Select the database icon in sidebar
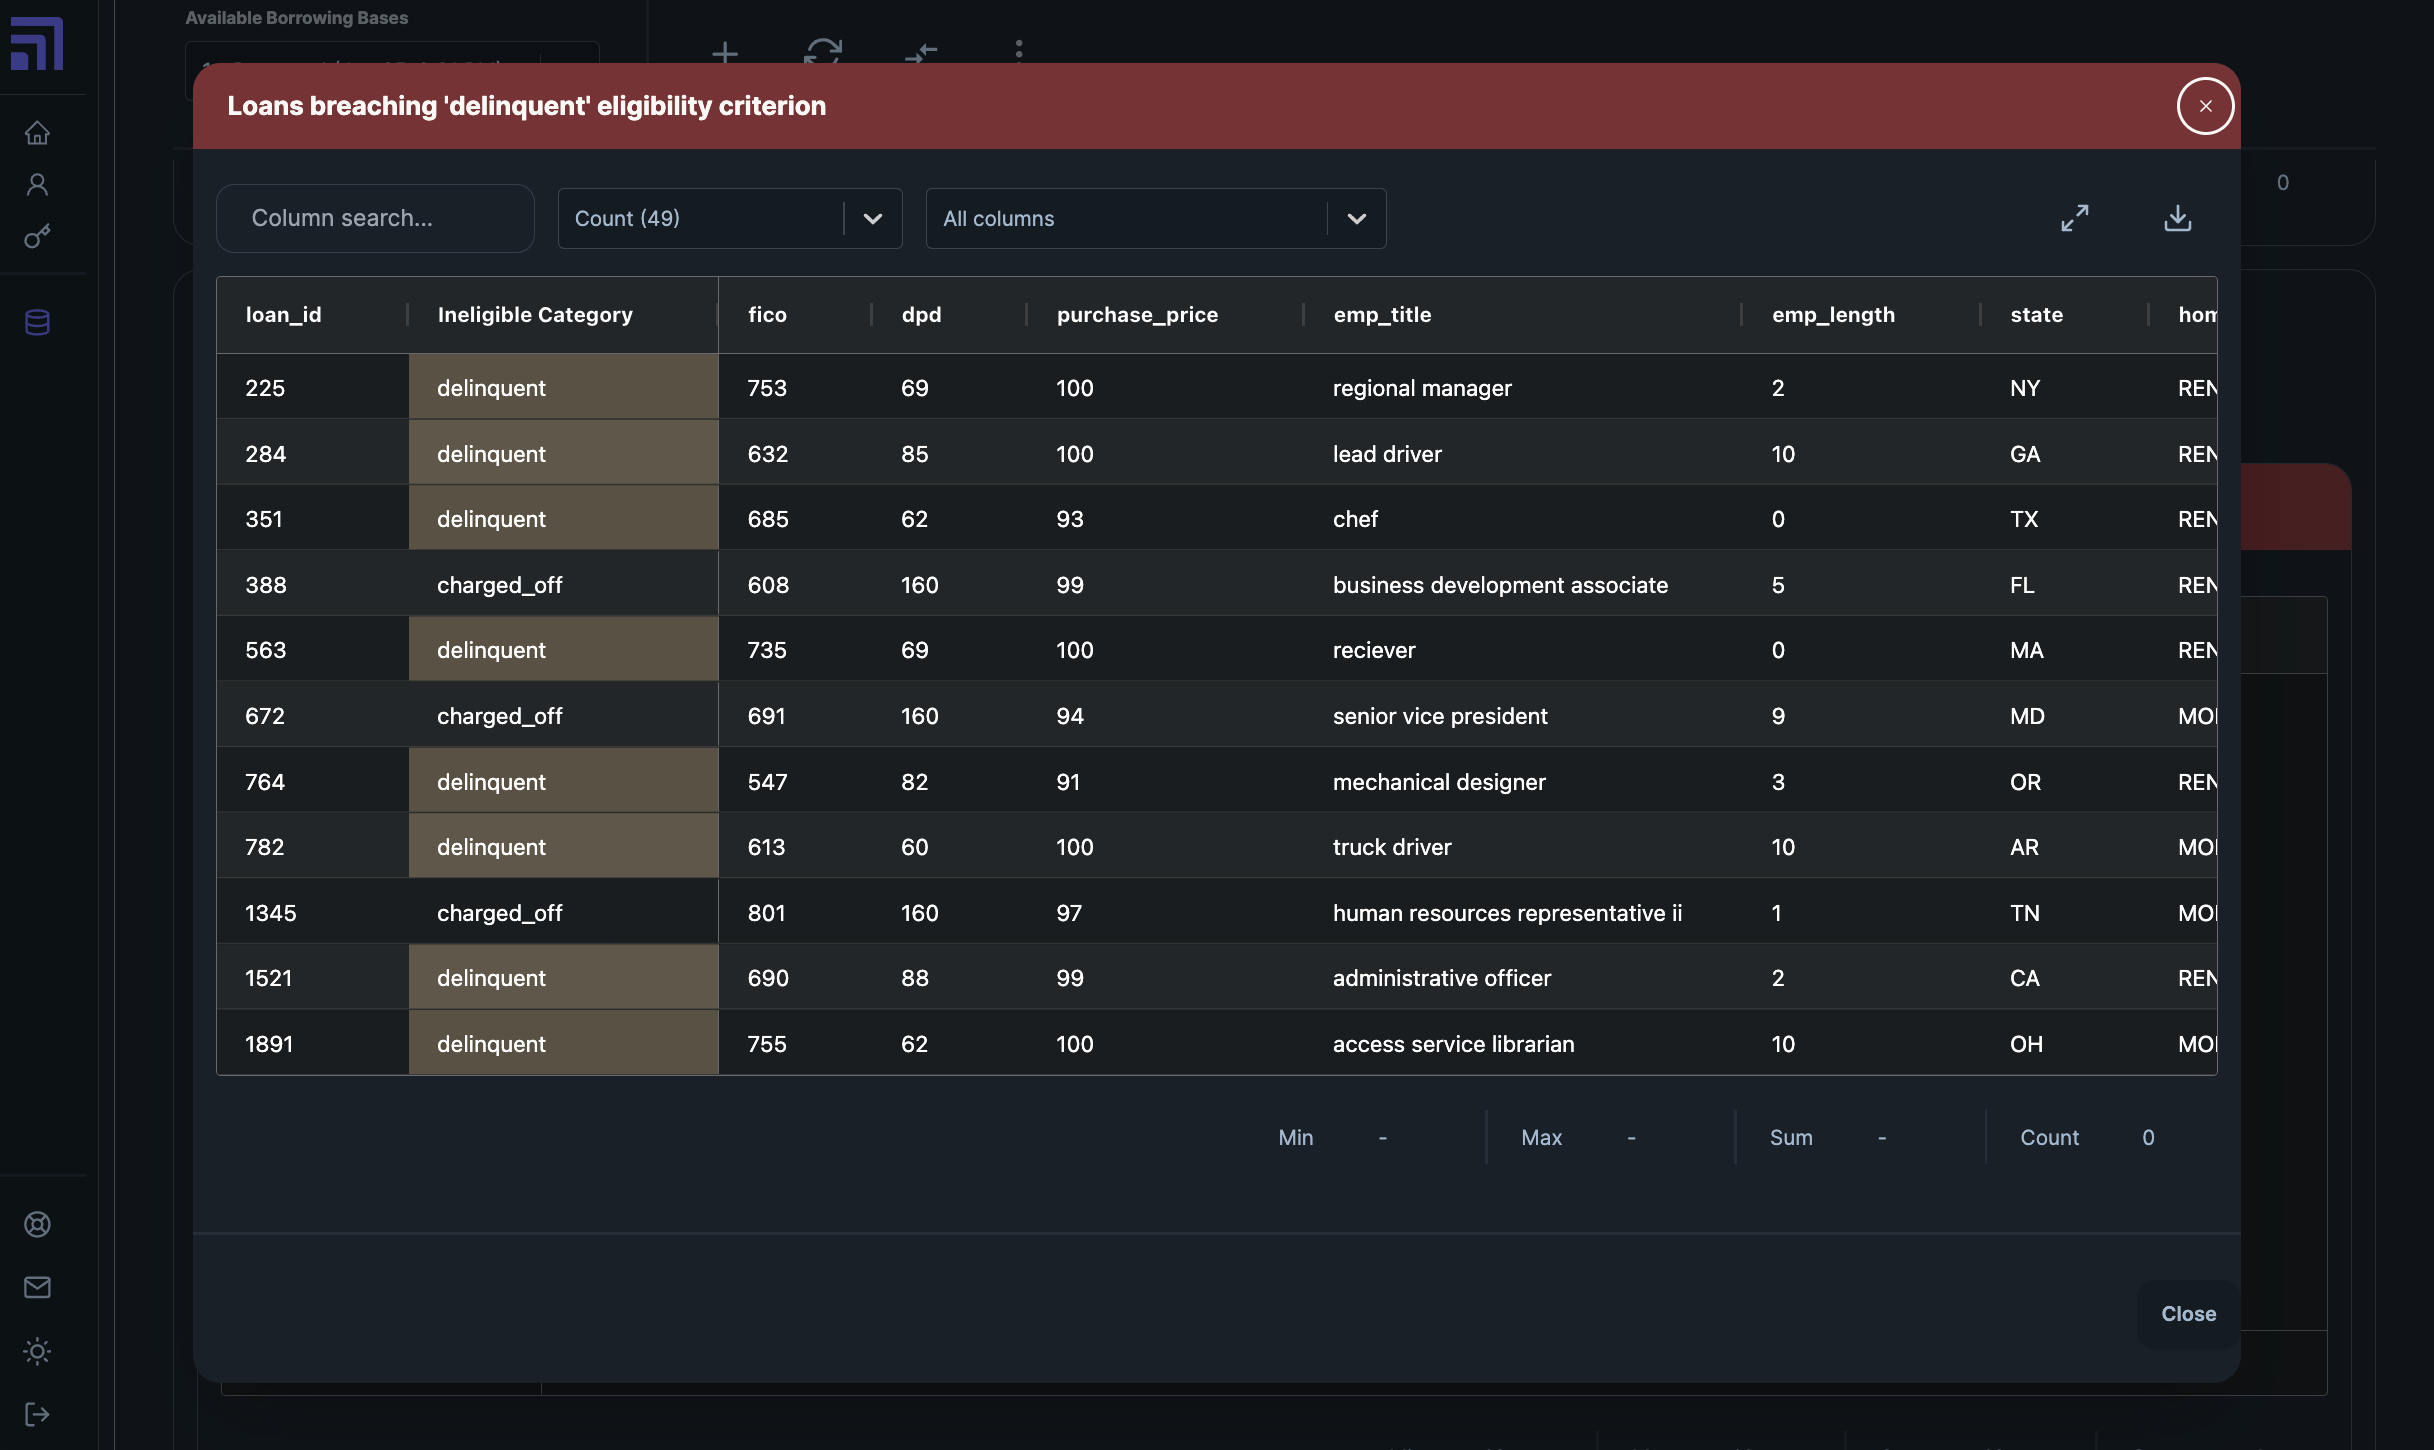The image size is (2434, 1450). (37, 322)
